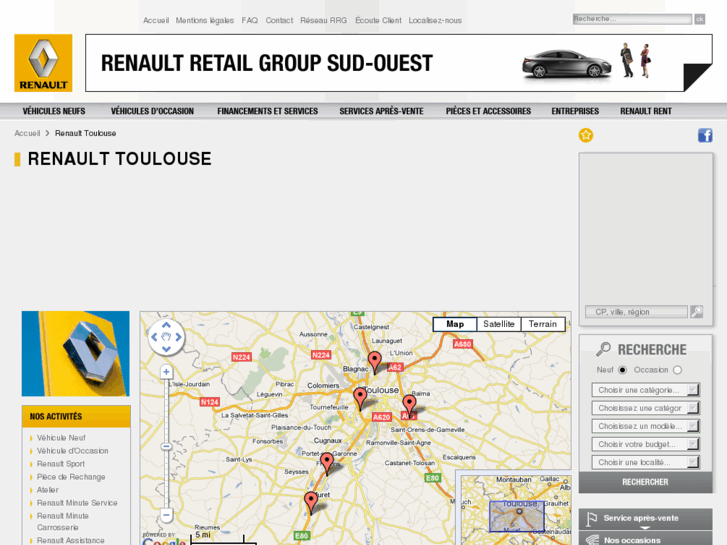This screenshot has height=545, width=727.
Task: Select the Occasion radio button
Action: coord(677,370)
